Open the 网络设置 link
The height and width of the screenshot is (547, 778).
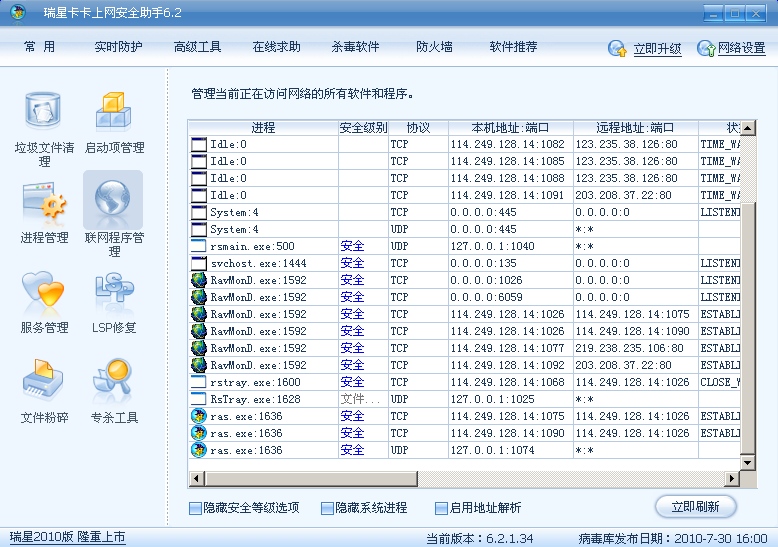tap(741, 48)
